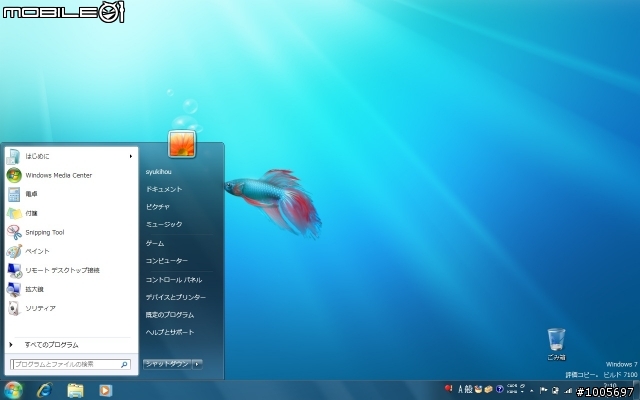Click the paint palette icon for ペイント
640x400 pixels.
tap(14, 251)
